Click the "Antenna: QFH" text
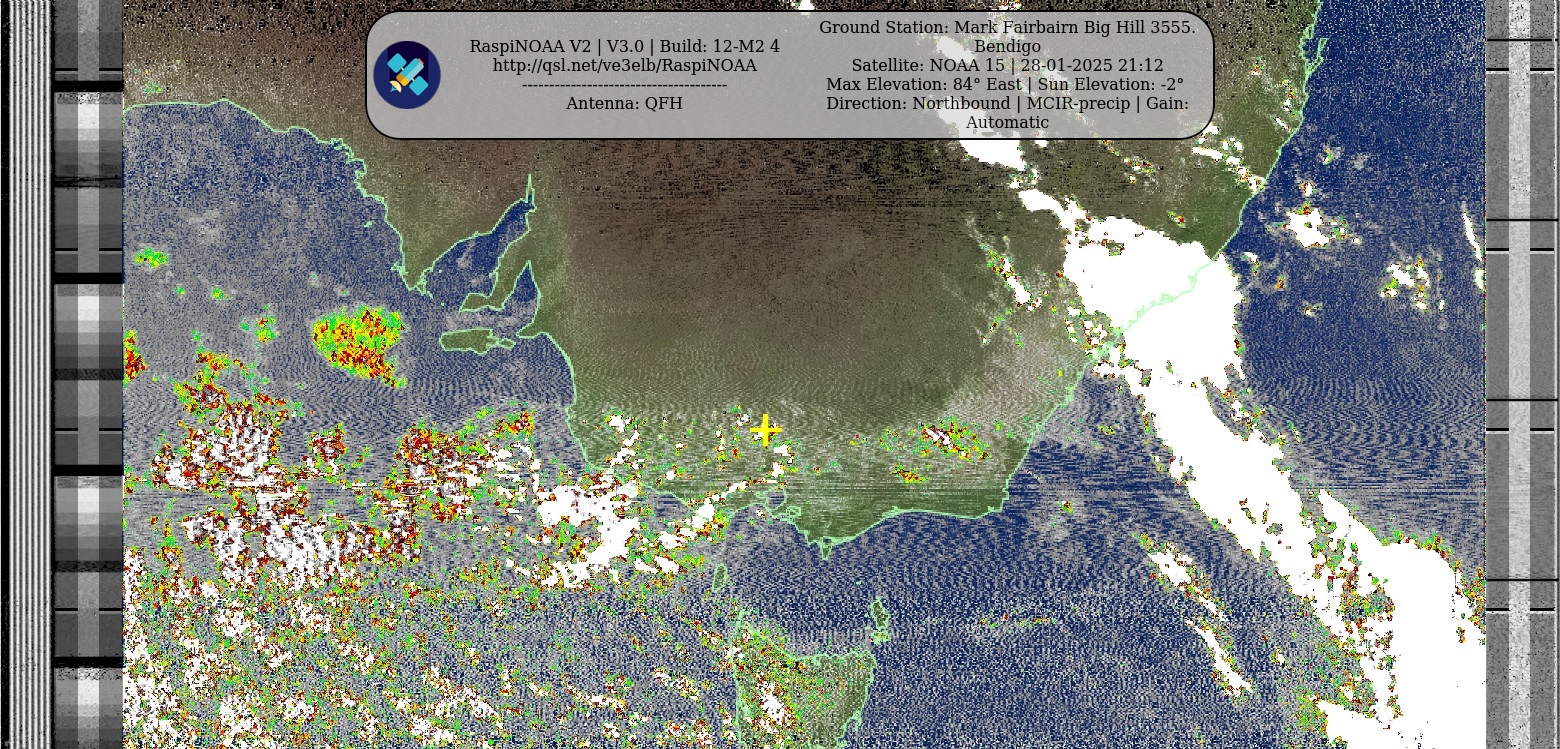Image resolution: width=1560 pixels, height=749 pixels. (625, 103)
